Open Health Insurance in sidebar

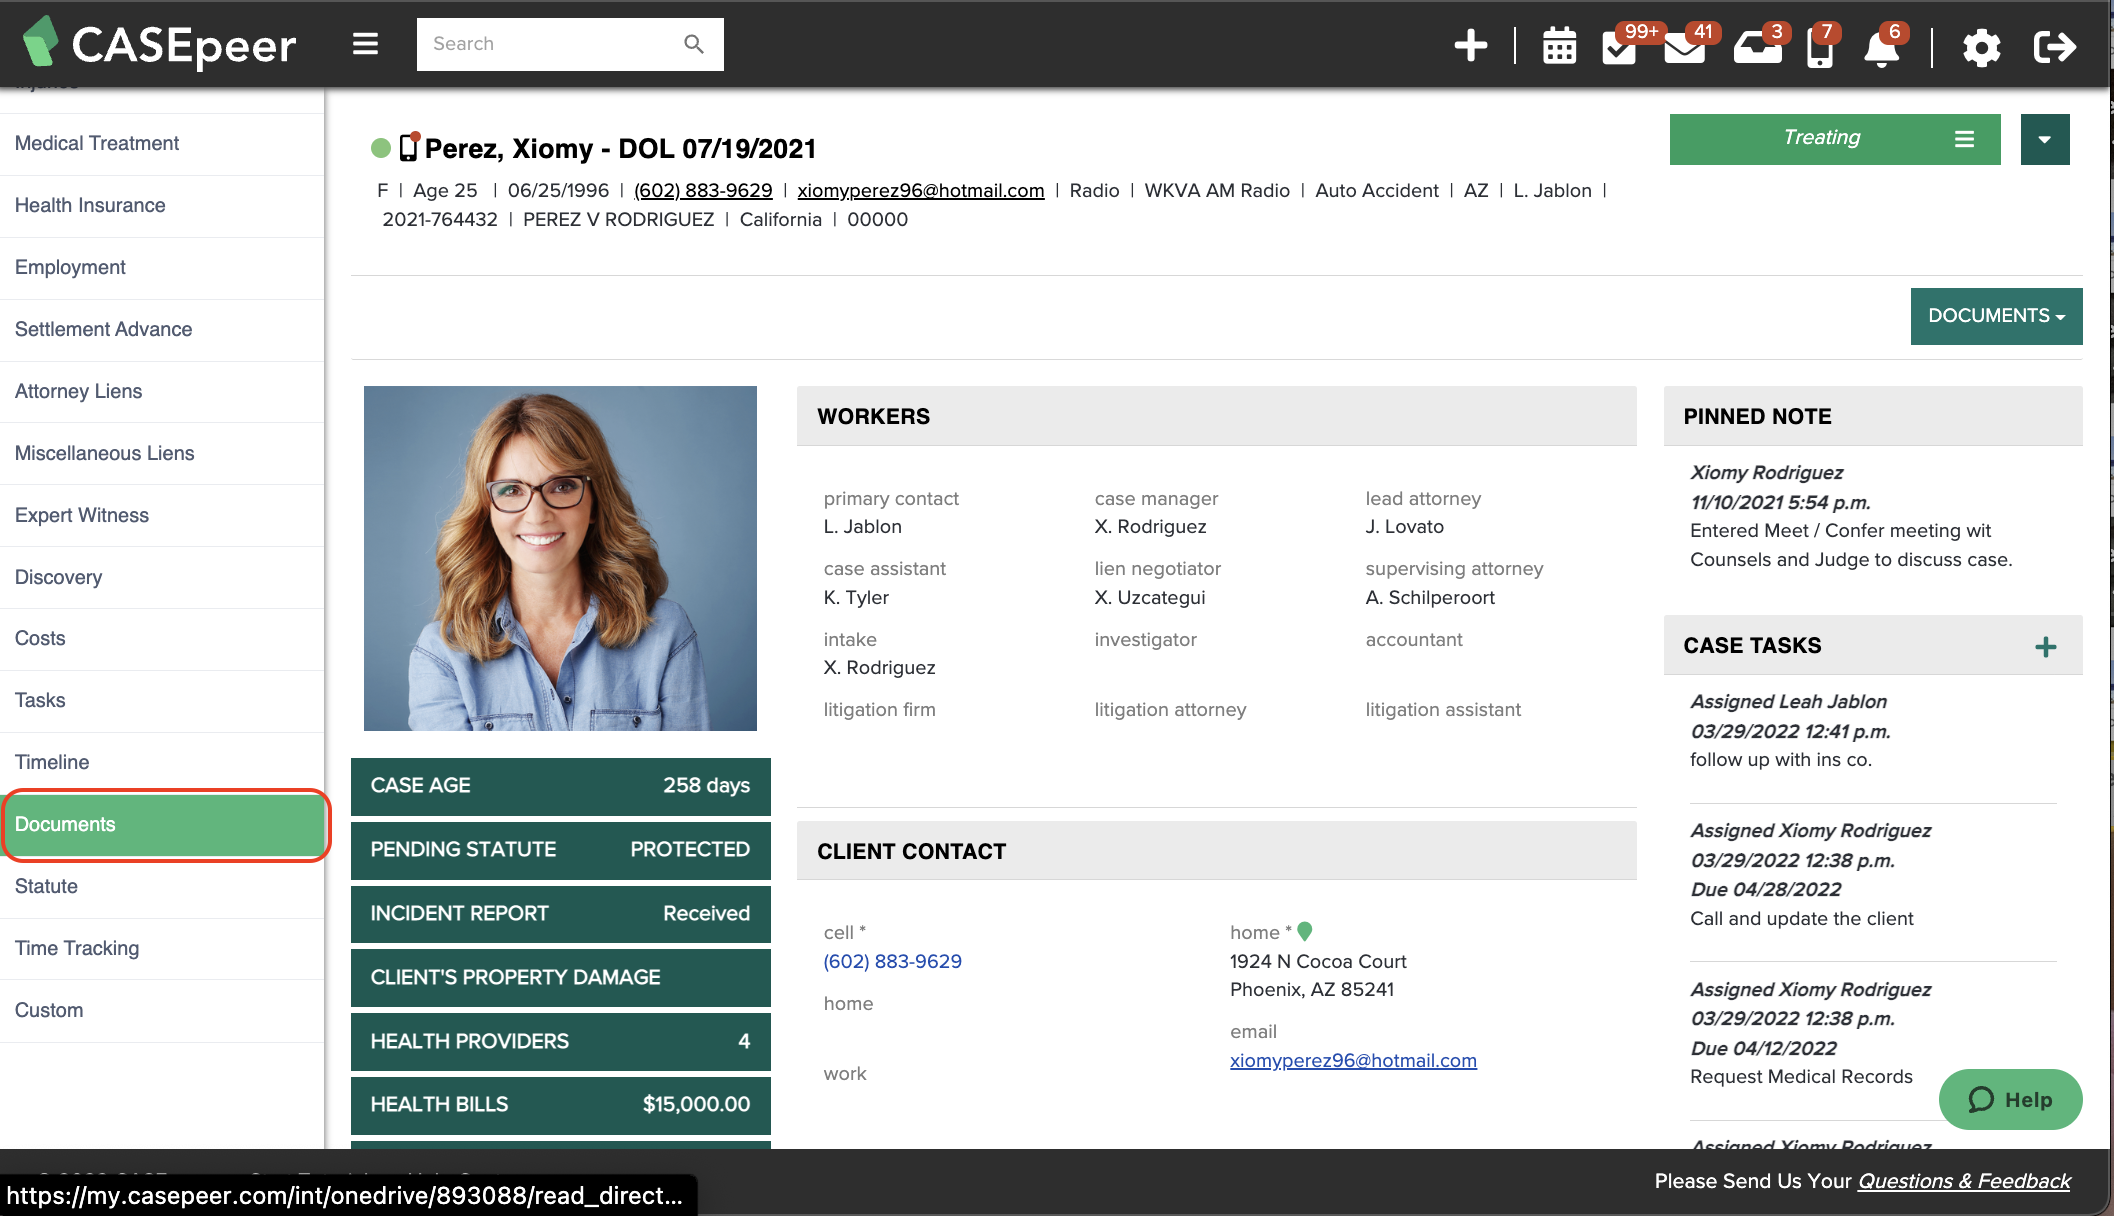162,206
